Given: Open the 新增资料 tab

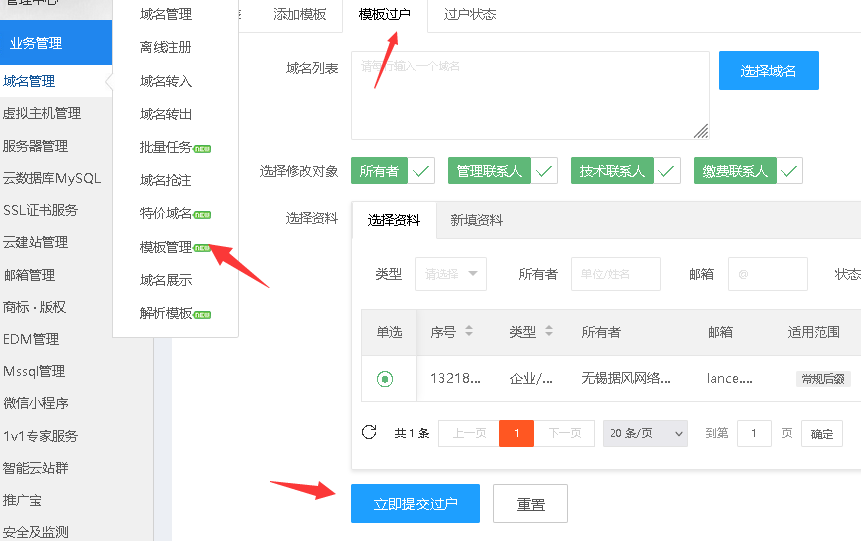Looking at the screenshot, I should click(477, 220).
